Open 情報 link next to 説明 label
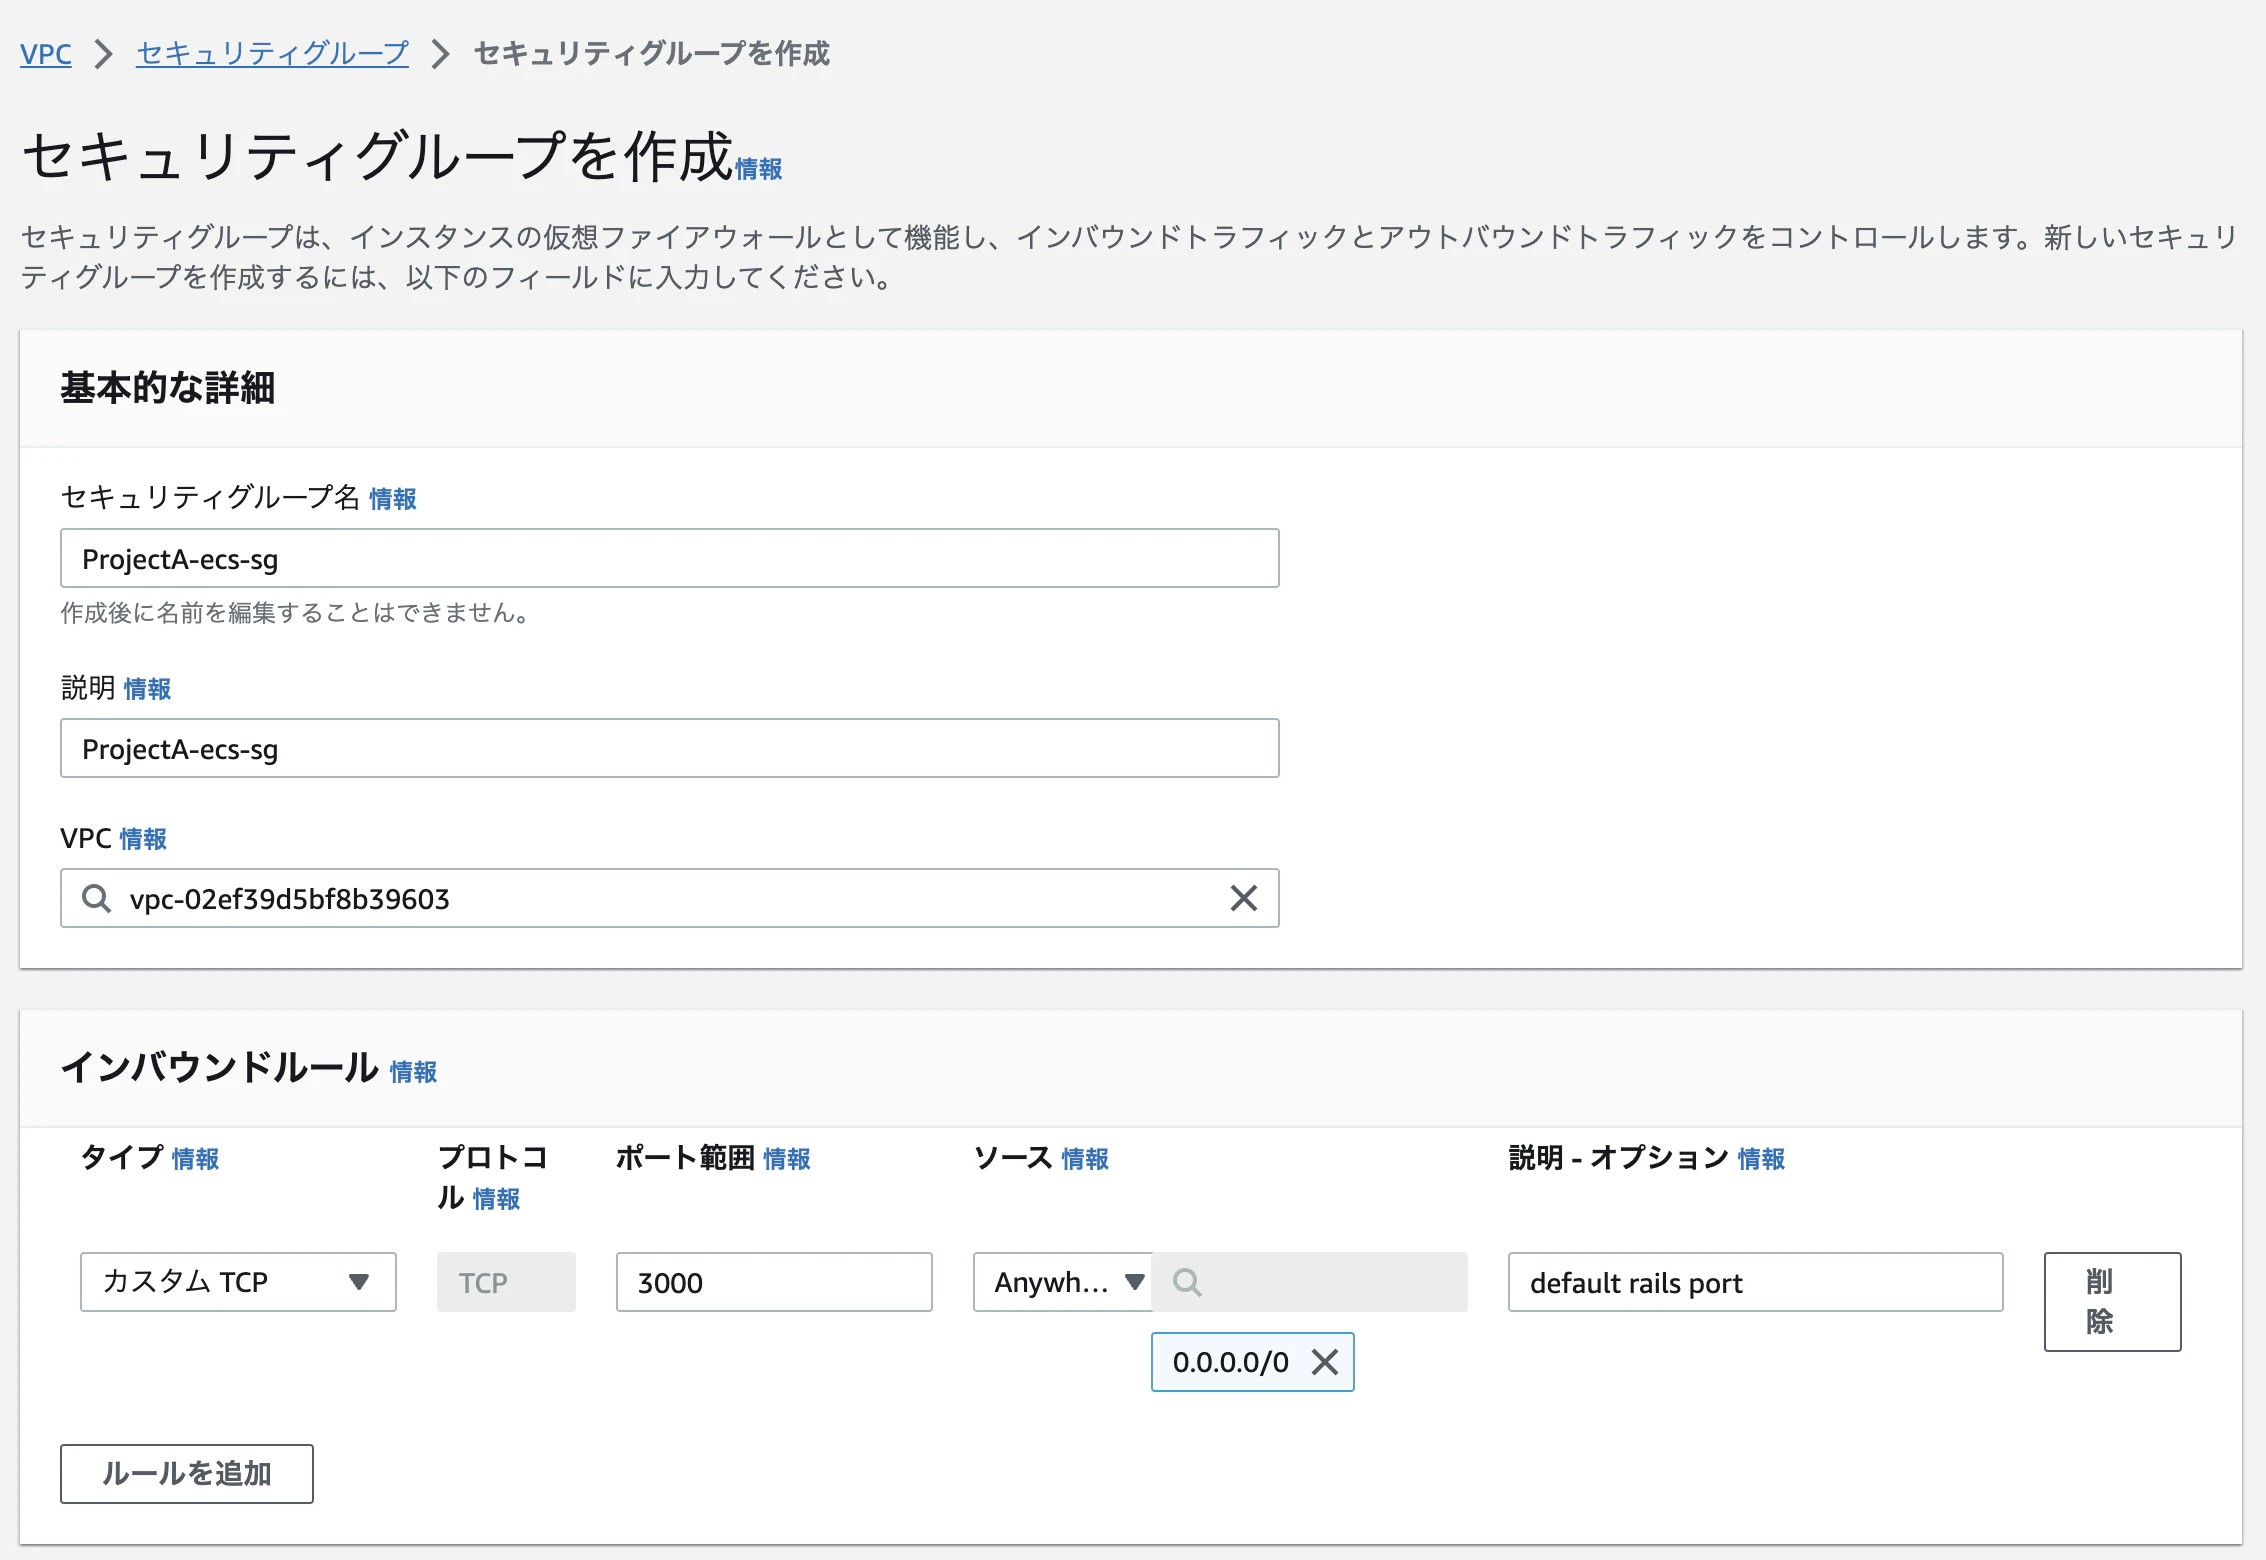 point(147,689)
